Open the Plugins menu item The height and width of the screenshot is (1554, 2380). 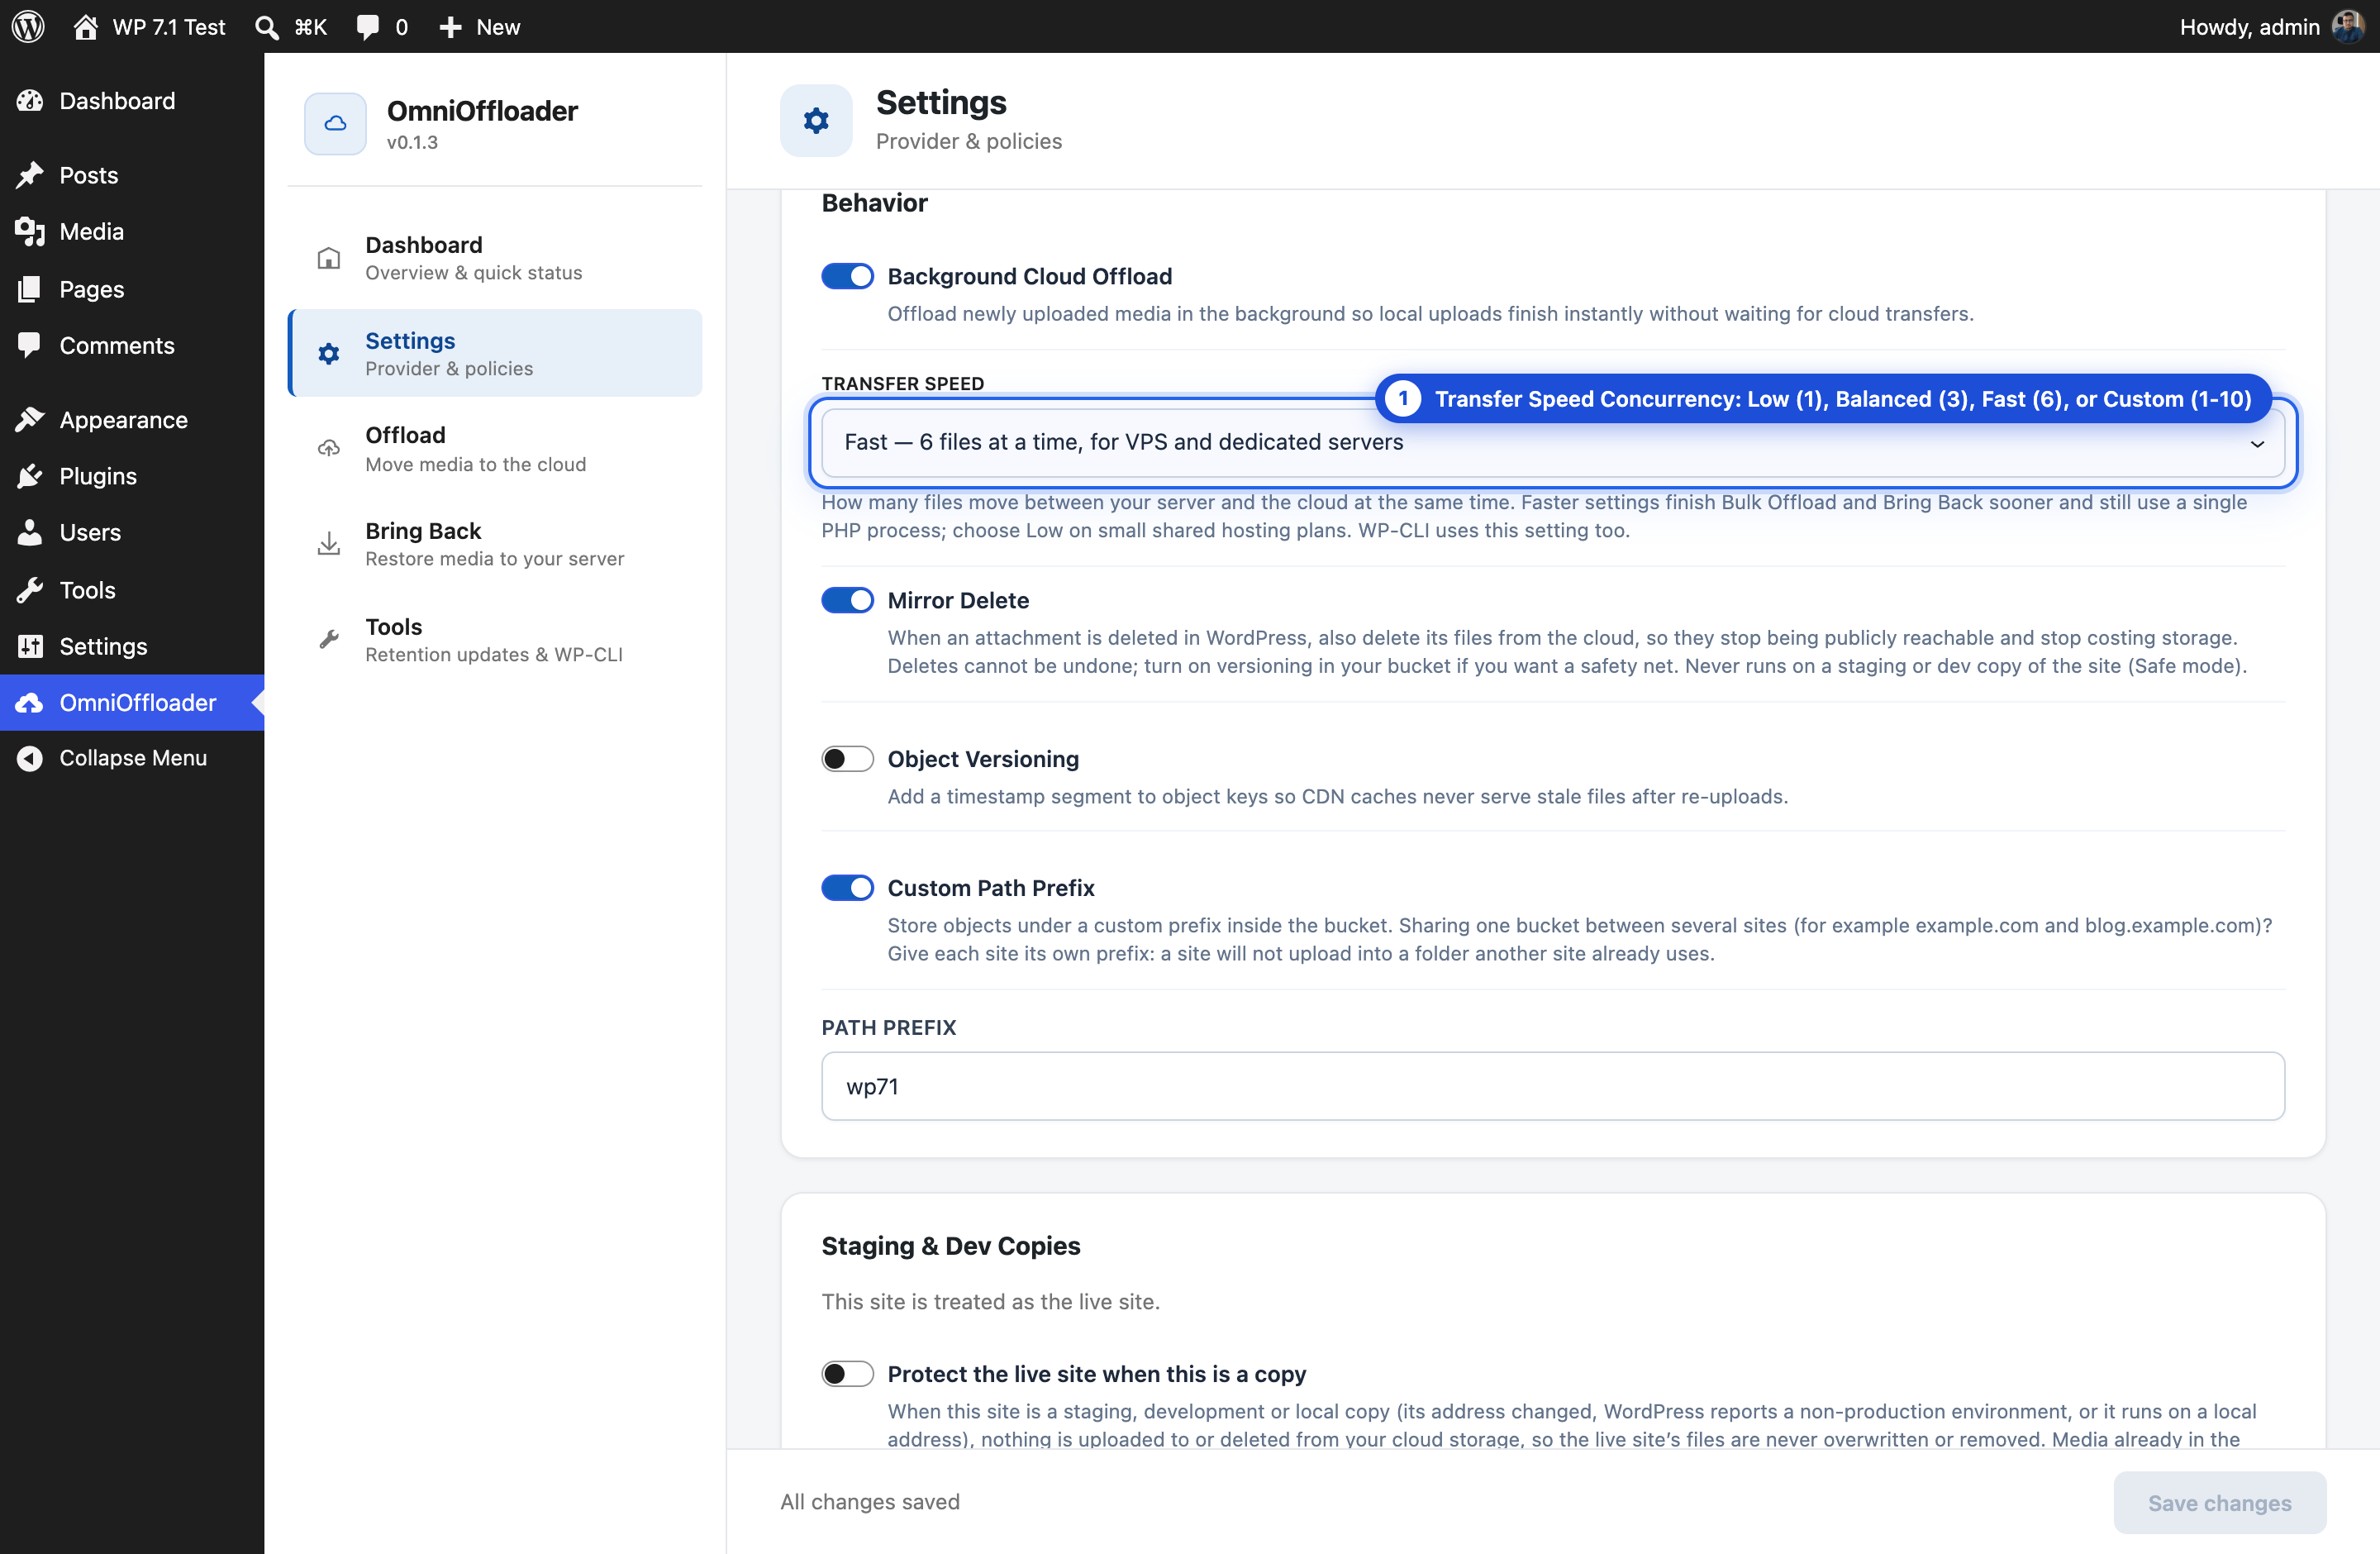click(132, 476)
